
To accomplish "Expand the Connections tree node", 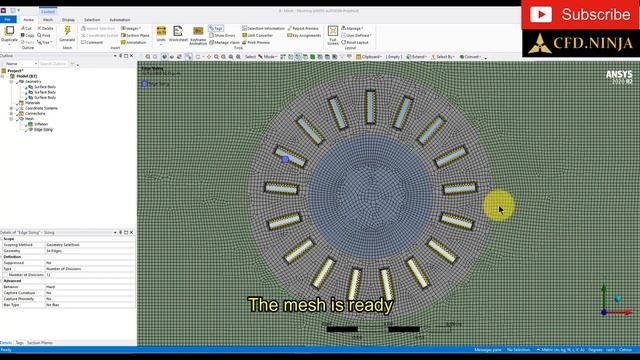I will tap(11, 113).
